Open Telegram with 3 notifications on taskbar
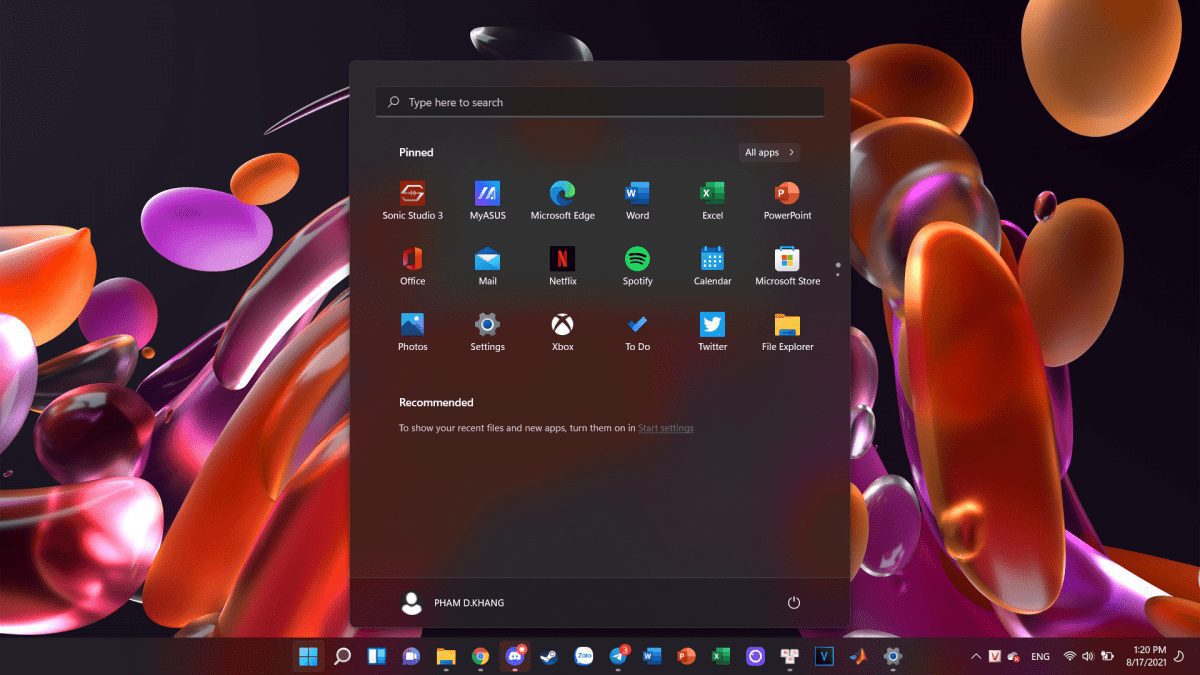The width and height of the screenshot is (1200, 675). pyautogui.click(x=618, y=656)
